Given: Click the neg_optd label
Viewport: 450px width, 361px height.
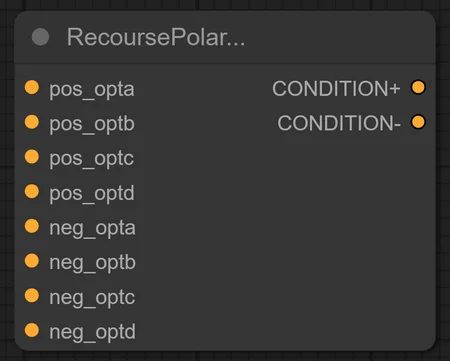Looking at the screenshot, I should click(x=92, y=332).
